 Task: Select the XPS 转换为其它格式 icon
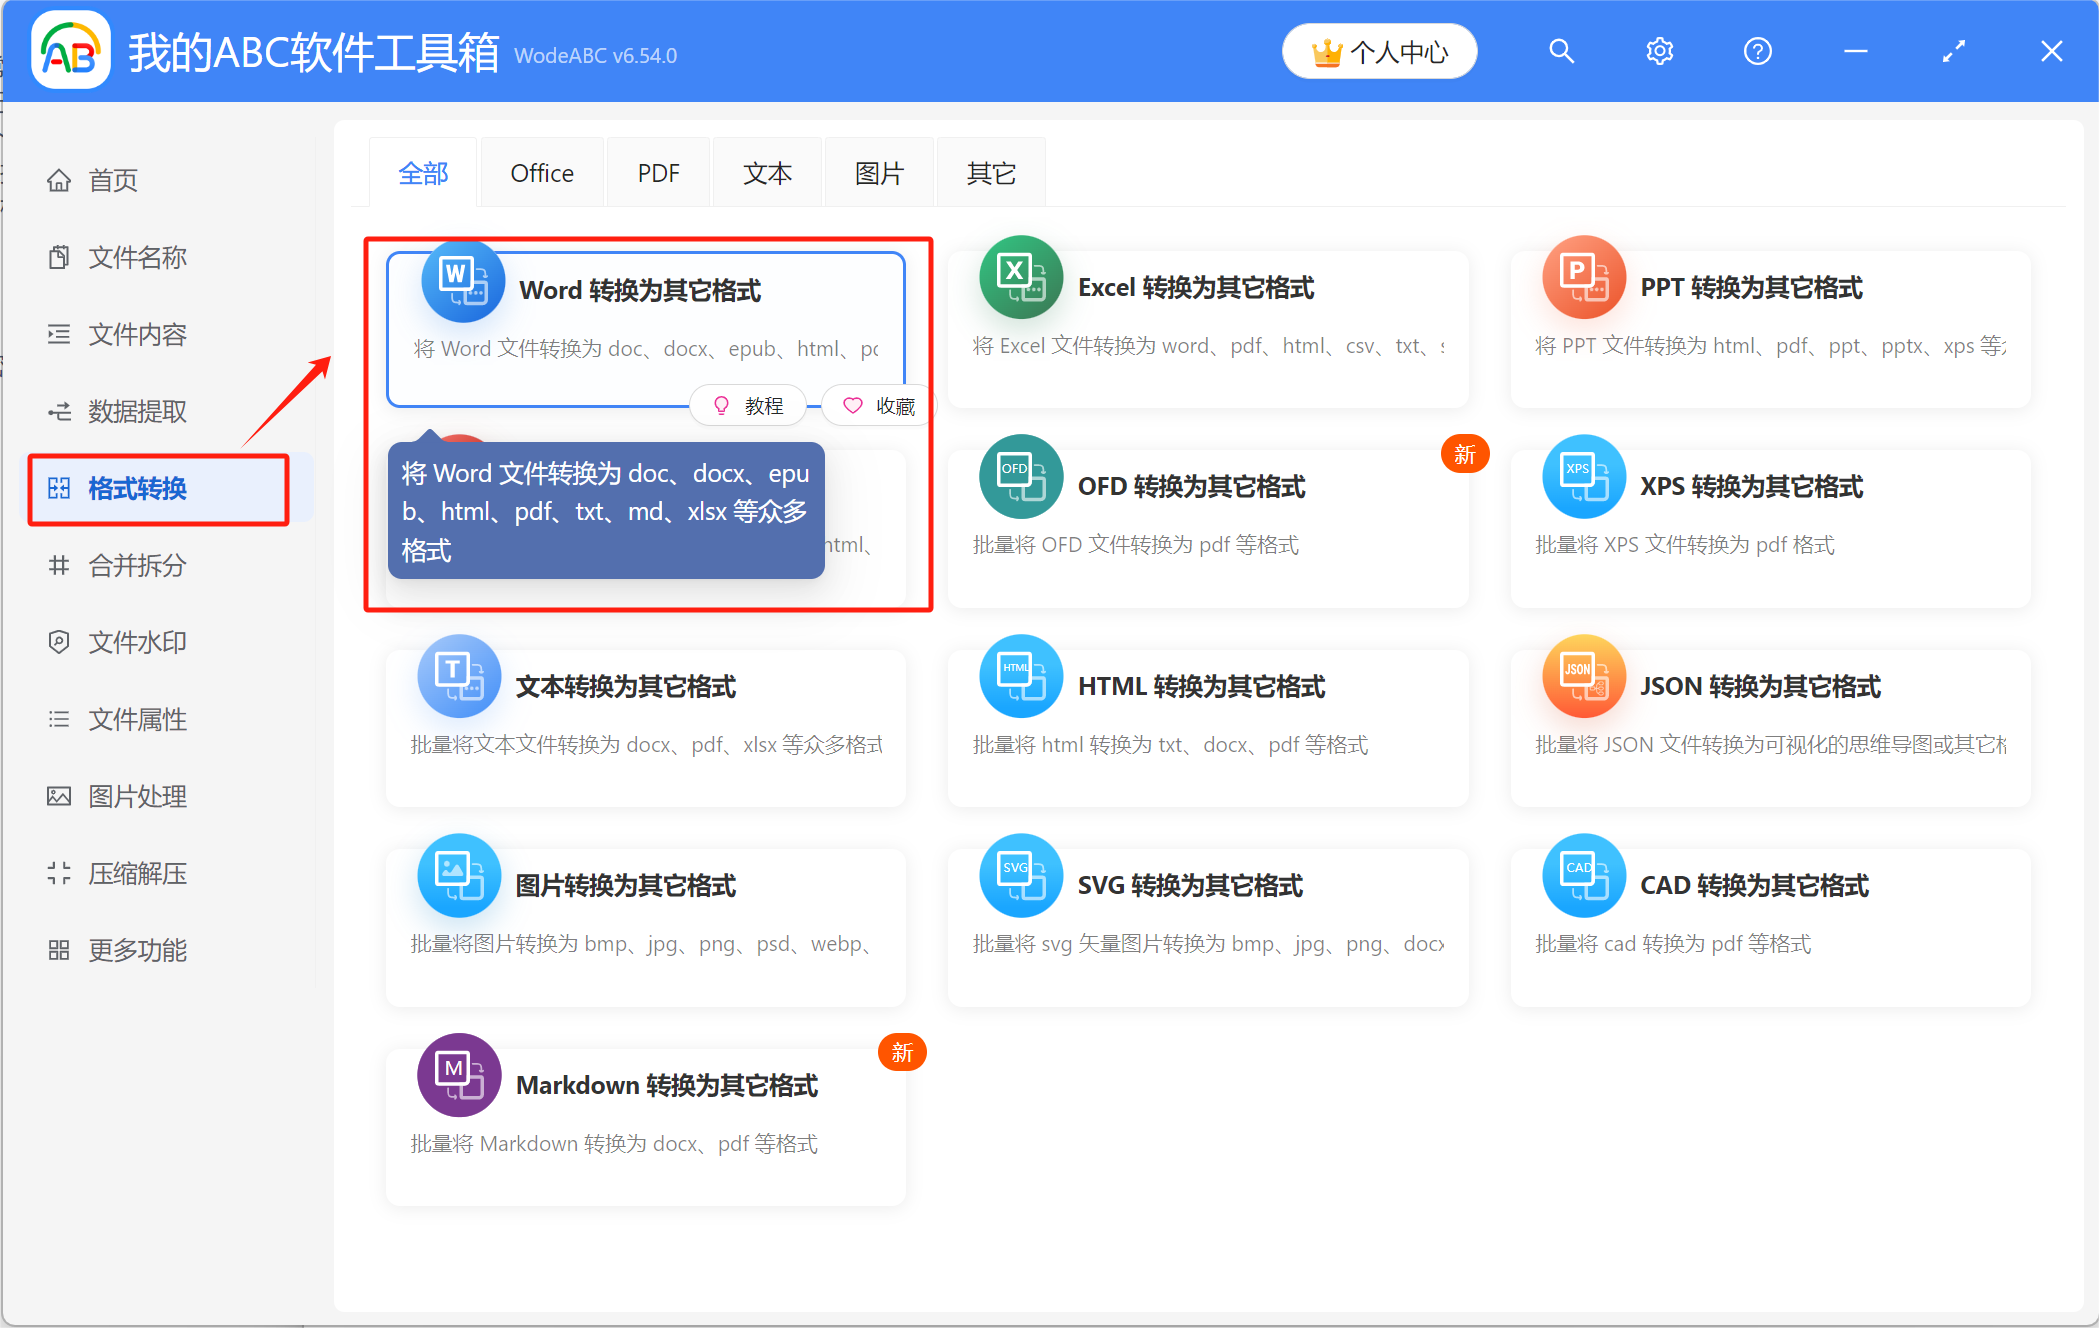pyautogui.click(x=1583, y=477)
